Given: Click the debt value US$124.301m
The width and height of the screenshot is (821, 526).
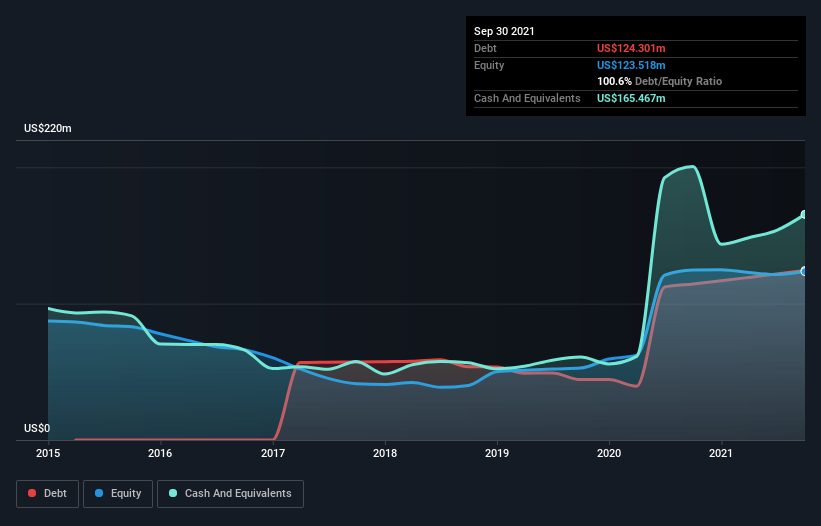Looking at the screenshot, I should [x=631, y=48].
